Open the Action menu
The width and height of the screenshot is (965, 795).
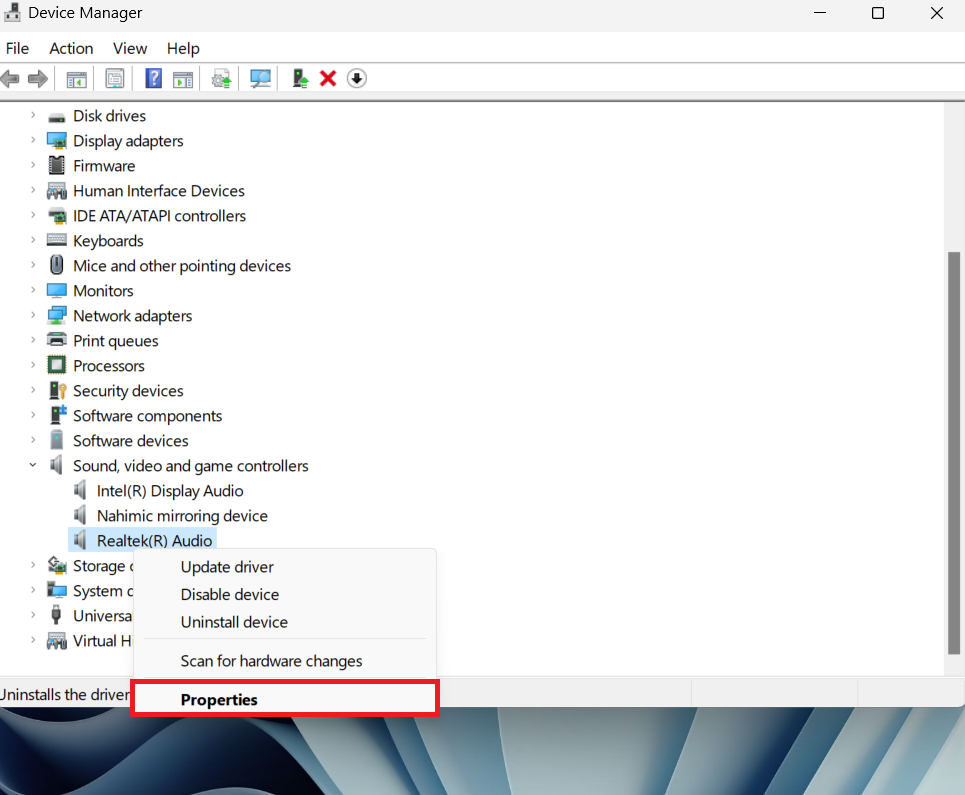click(71, 48)
